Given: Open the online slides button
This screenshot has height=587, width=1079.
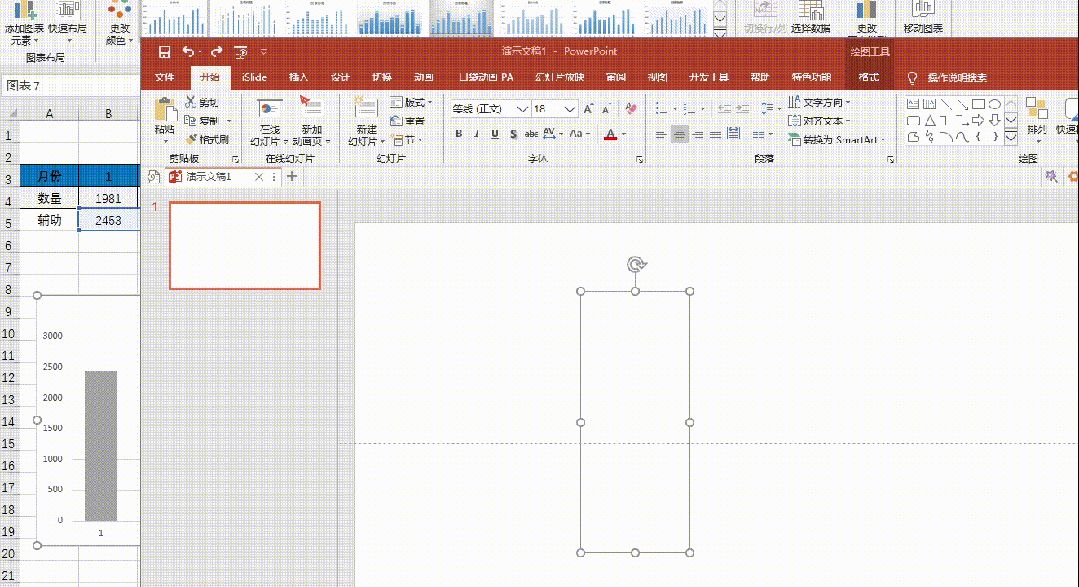Looking at the screenshot, I should [x=269, y=121].
